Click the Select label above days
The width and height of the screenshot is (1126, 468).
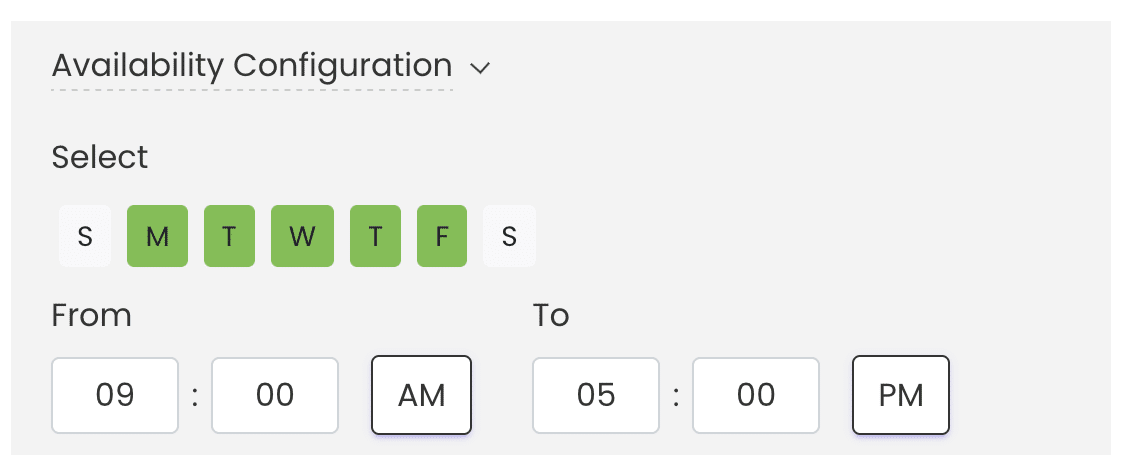click(100, 157)
